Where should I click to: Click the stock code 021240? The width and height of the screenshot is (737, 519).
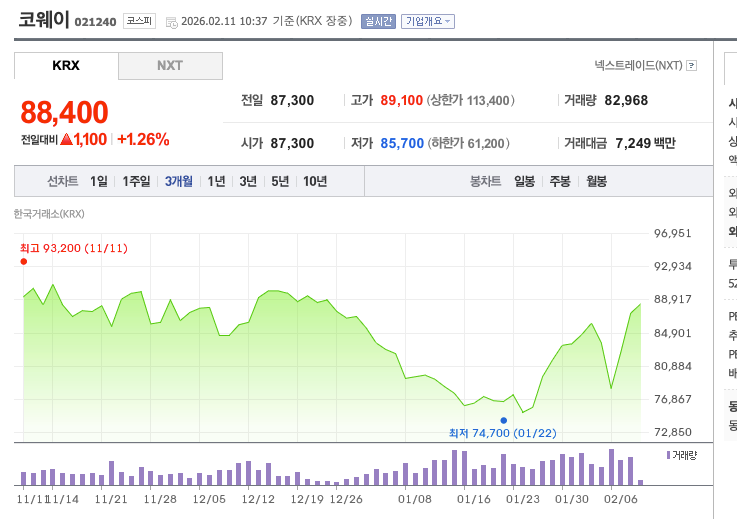(95, 22)
